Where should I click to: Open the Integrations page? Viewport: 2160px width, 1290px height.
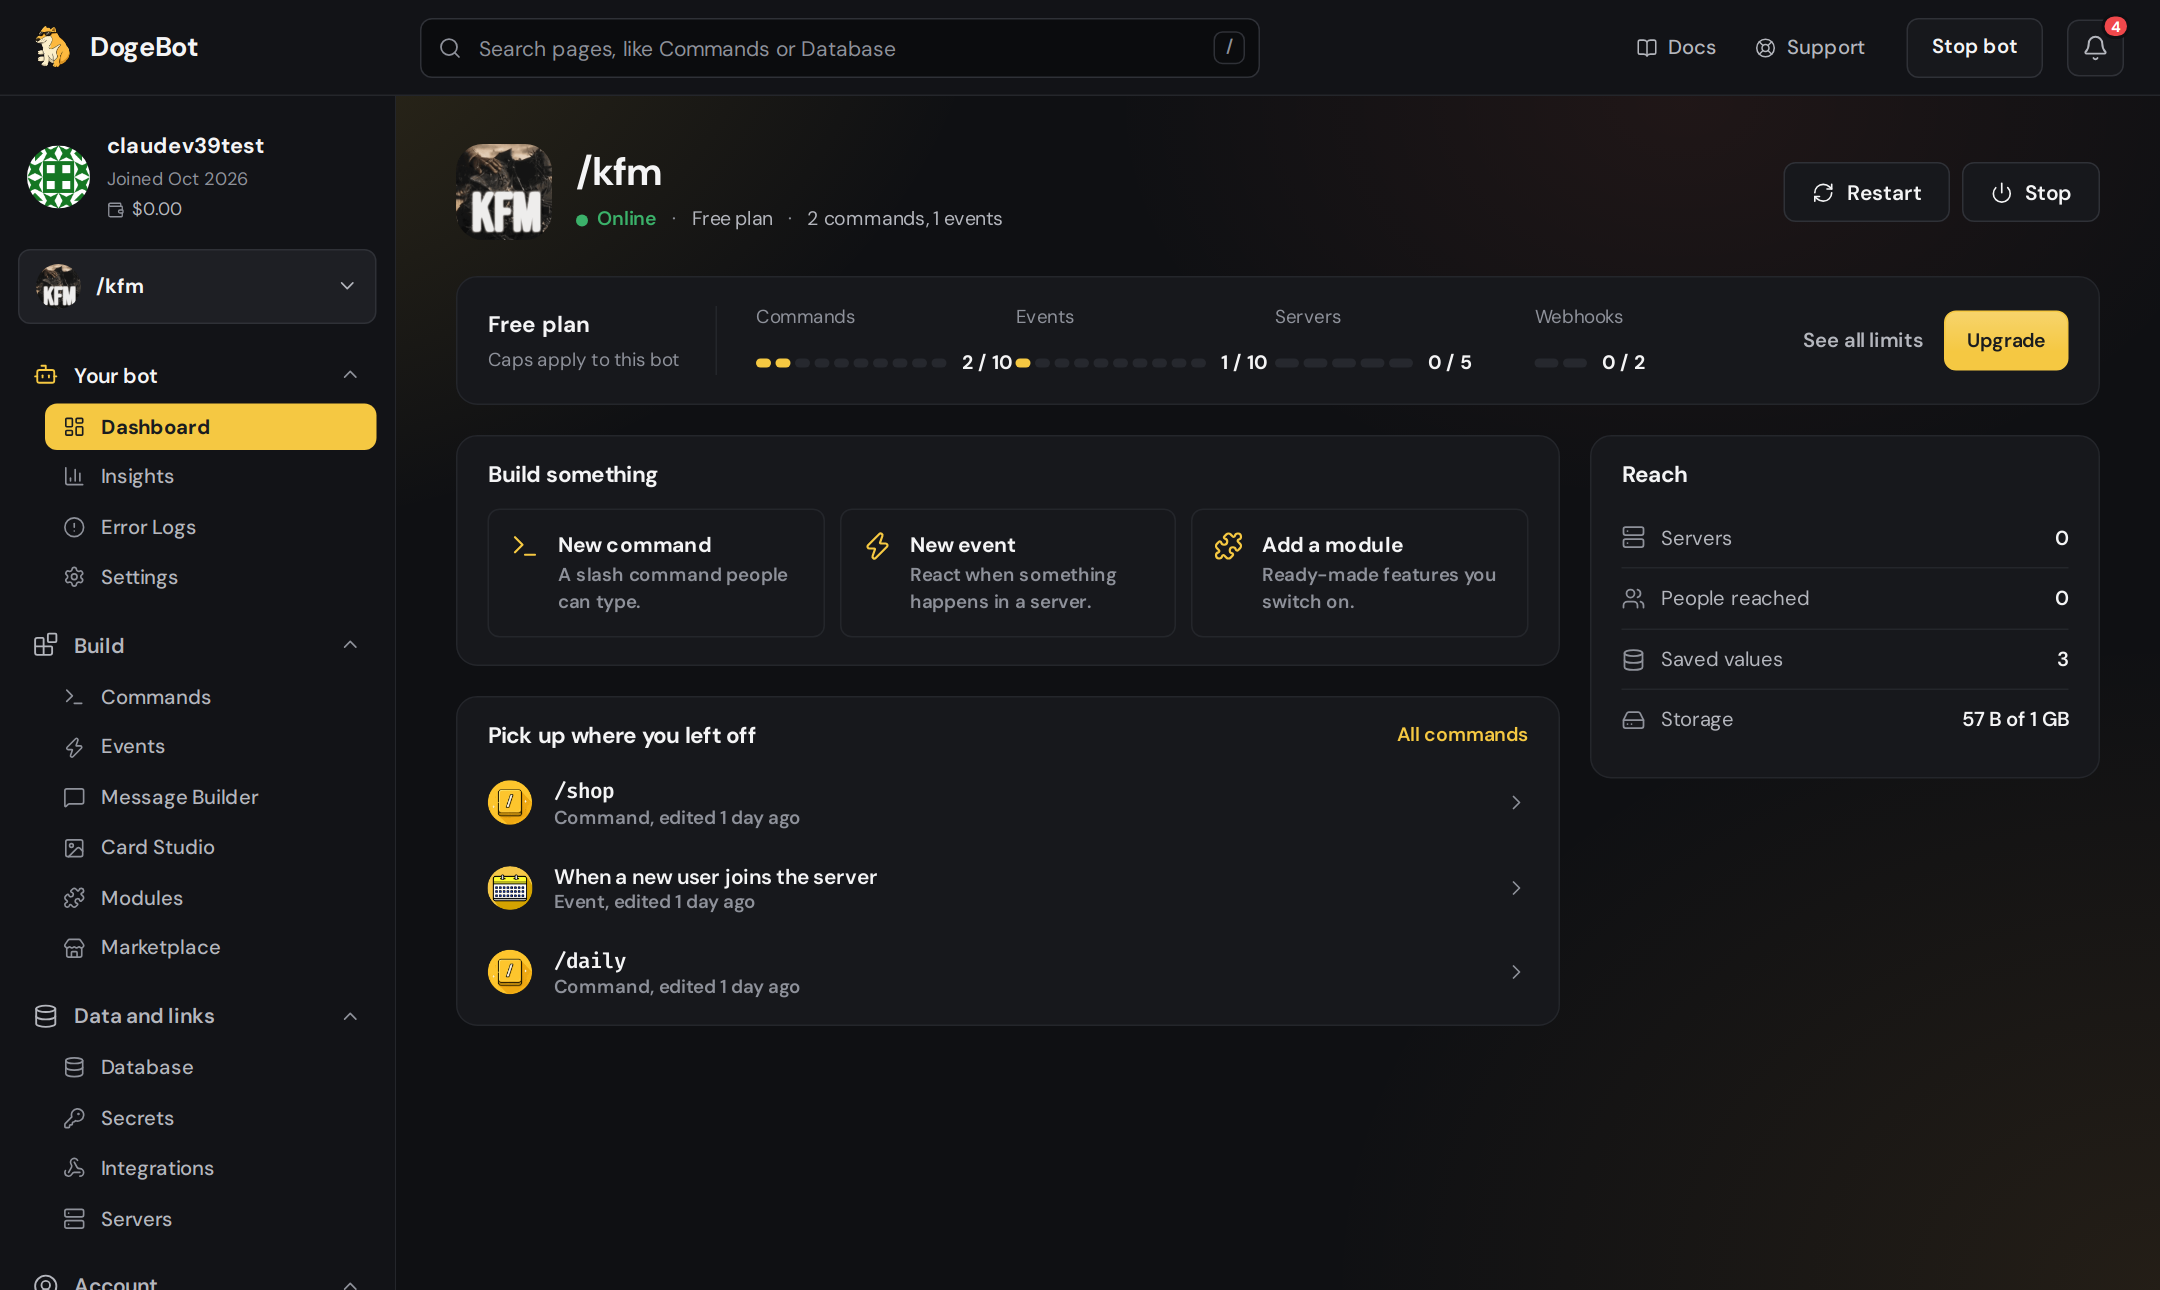click(x=210, y=1168)
